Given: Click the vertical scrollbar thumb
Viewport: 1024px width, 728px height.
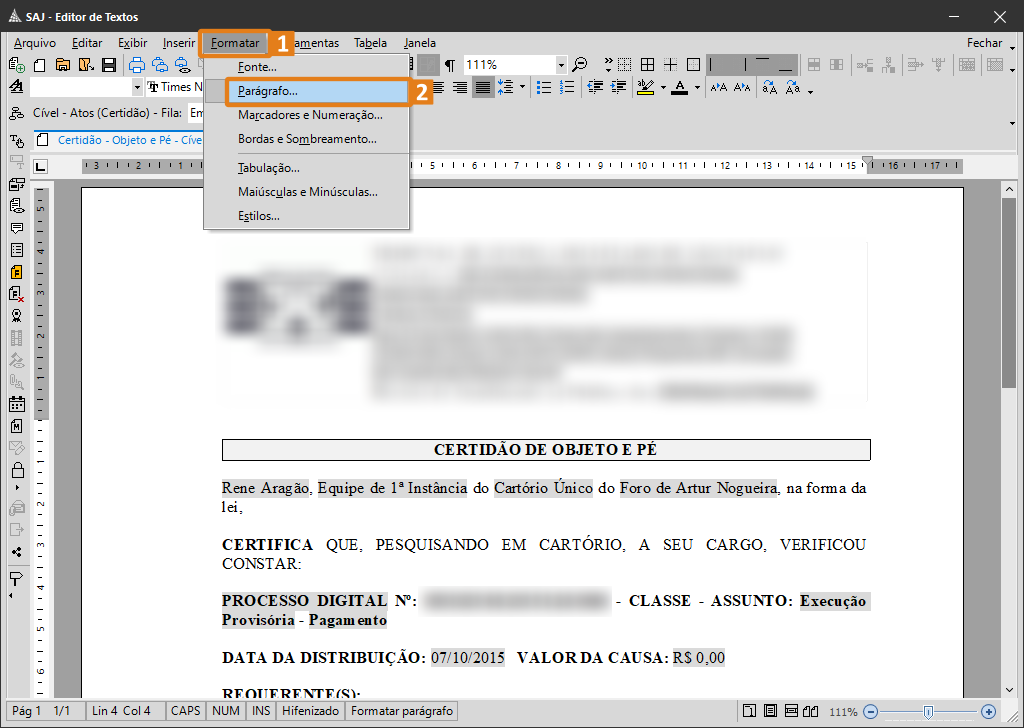Looking at the screenshot, I should [x=1009, y=293].
